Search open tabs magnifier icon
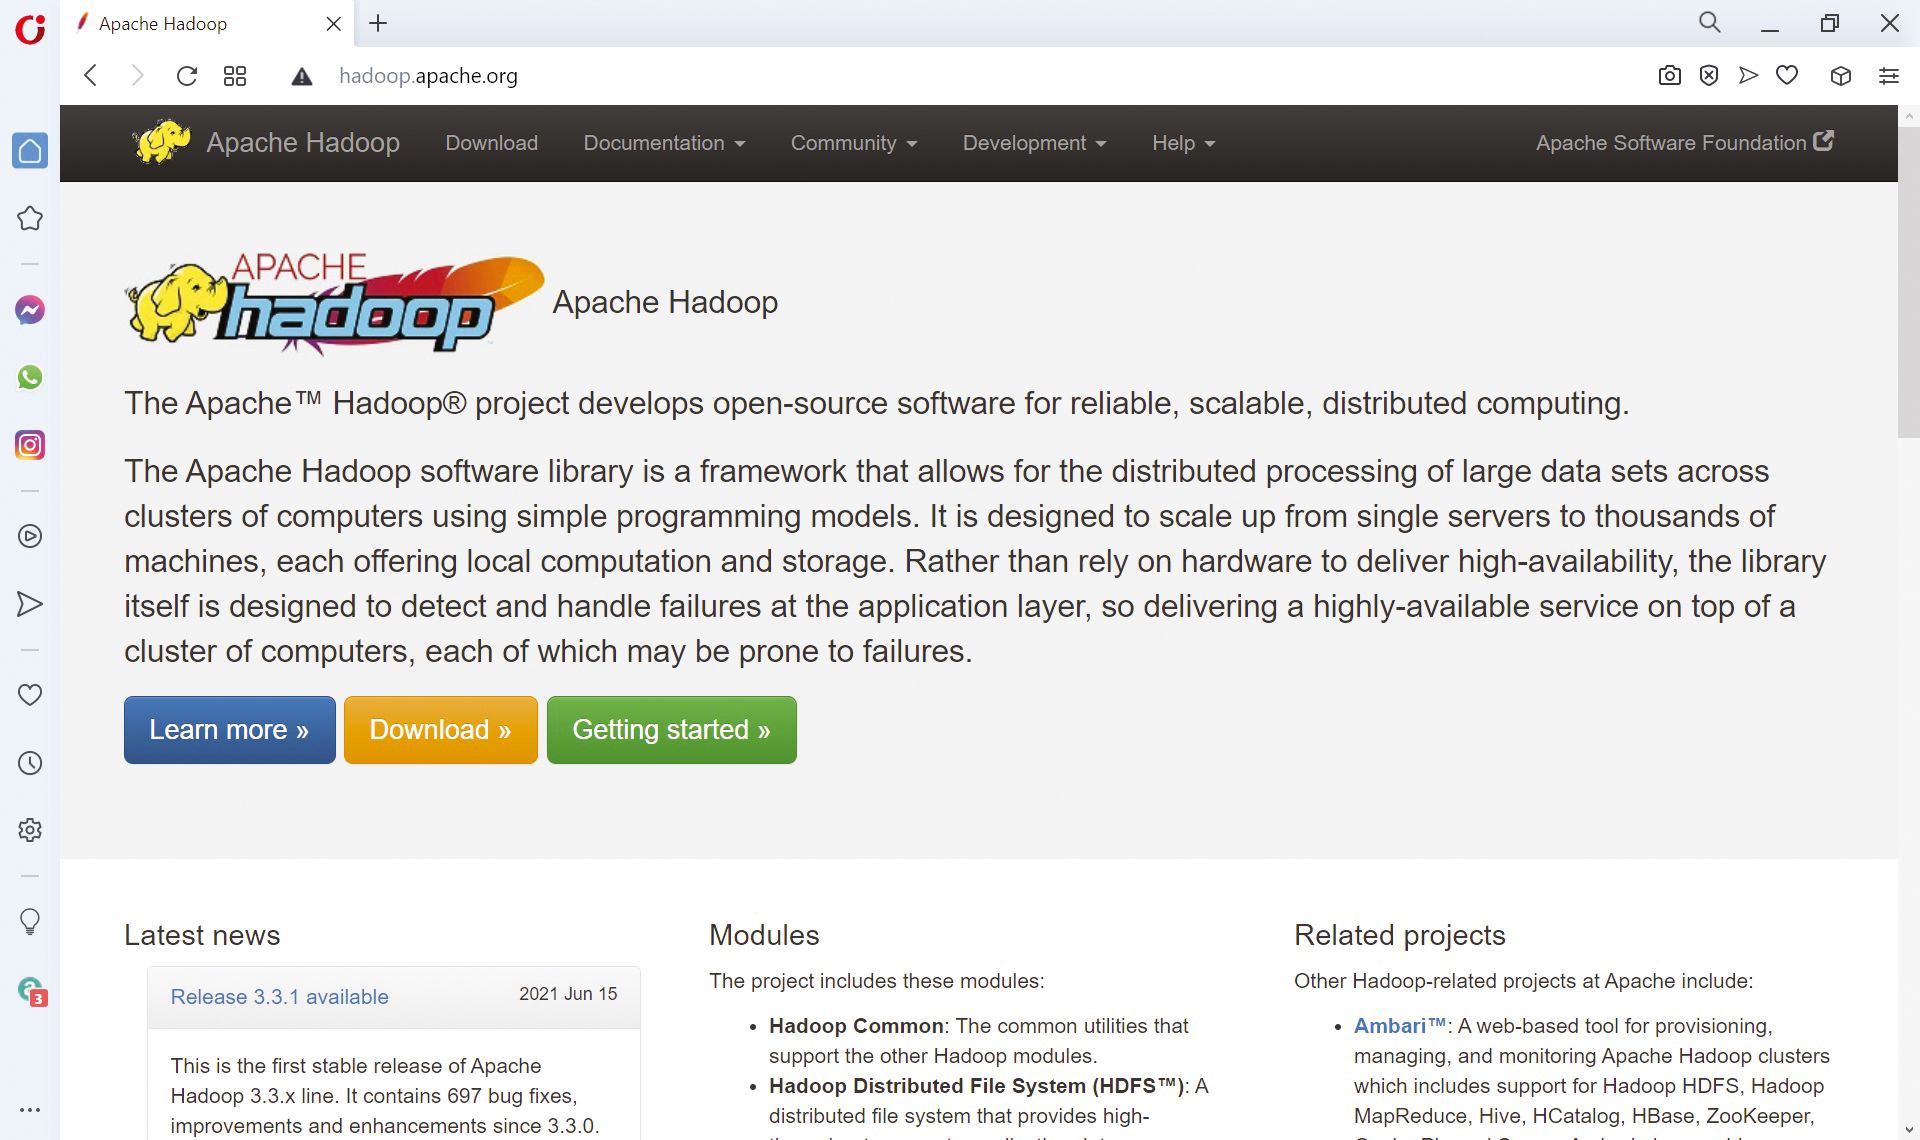Image resolution: width=1920 pixels, height=1140 pixels. pyautogui.click(x=1710, y=22)
